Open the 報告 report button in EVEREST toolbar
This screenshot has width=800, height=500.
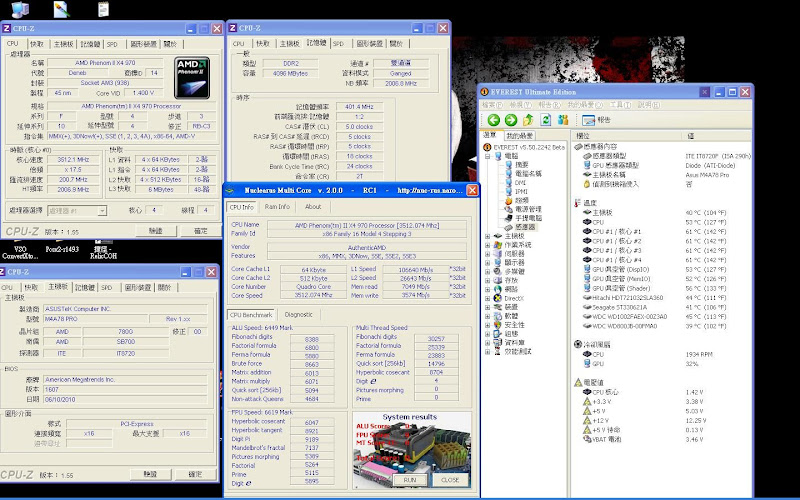click(597, 119)
